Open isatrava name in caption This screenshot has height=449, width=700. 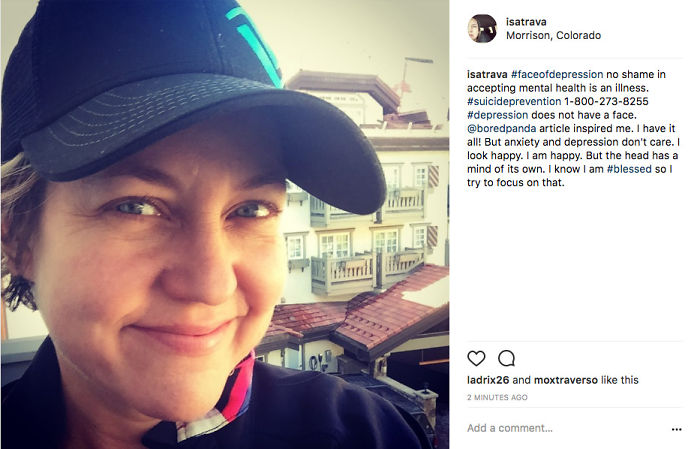pos(487,74)
